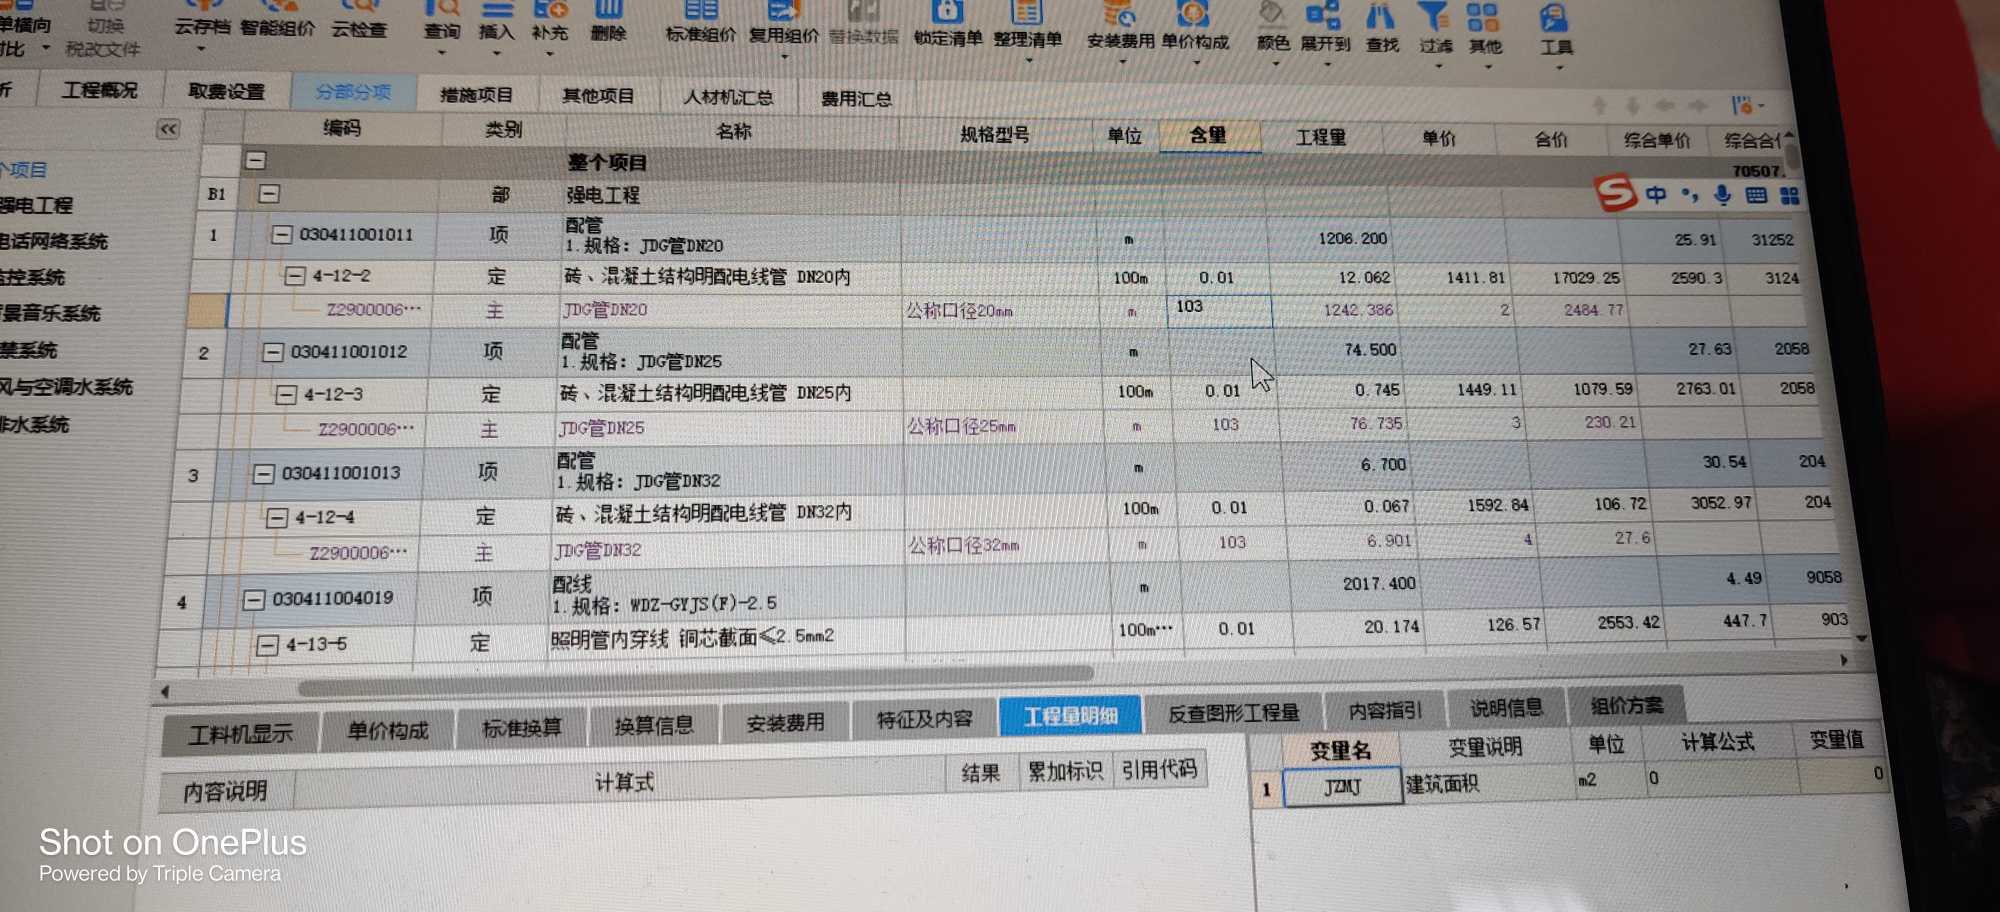Click the 工程量 column header
Image resolution: width=2000 pixels, height=912 pixels.
coord(1320,137)
